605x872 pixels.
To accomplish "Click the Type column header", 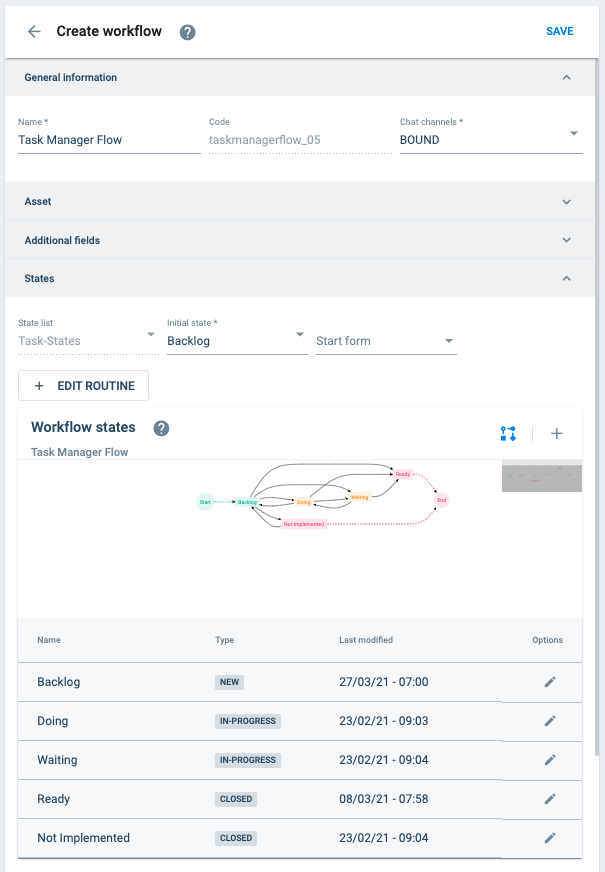I will coord(225,640).
